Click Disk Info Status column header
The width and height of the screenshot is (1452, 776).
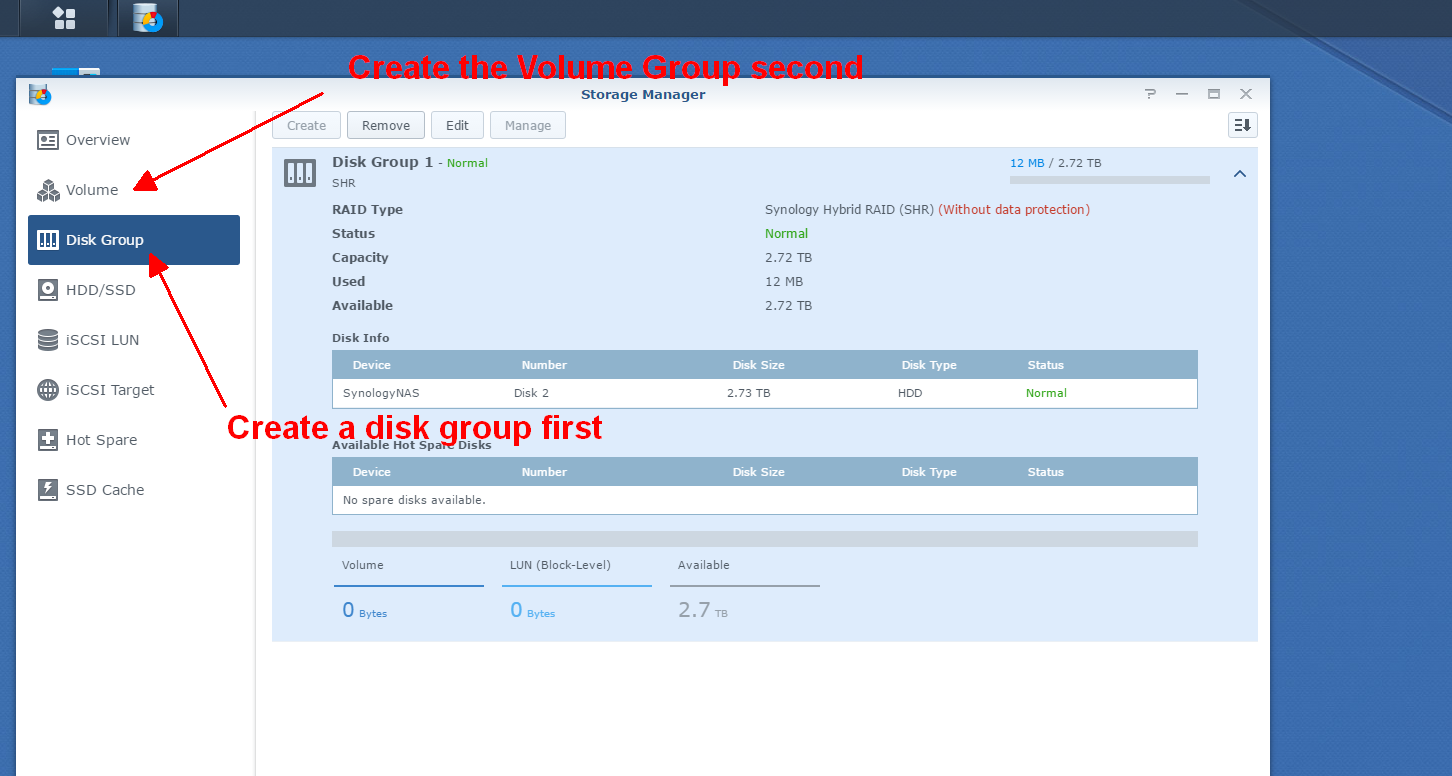(1046, 365)
